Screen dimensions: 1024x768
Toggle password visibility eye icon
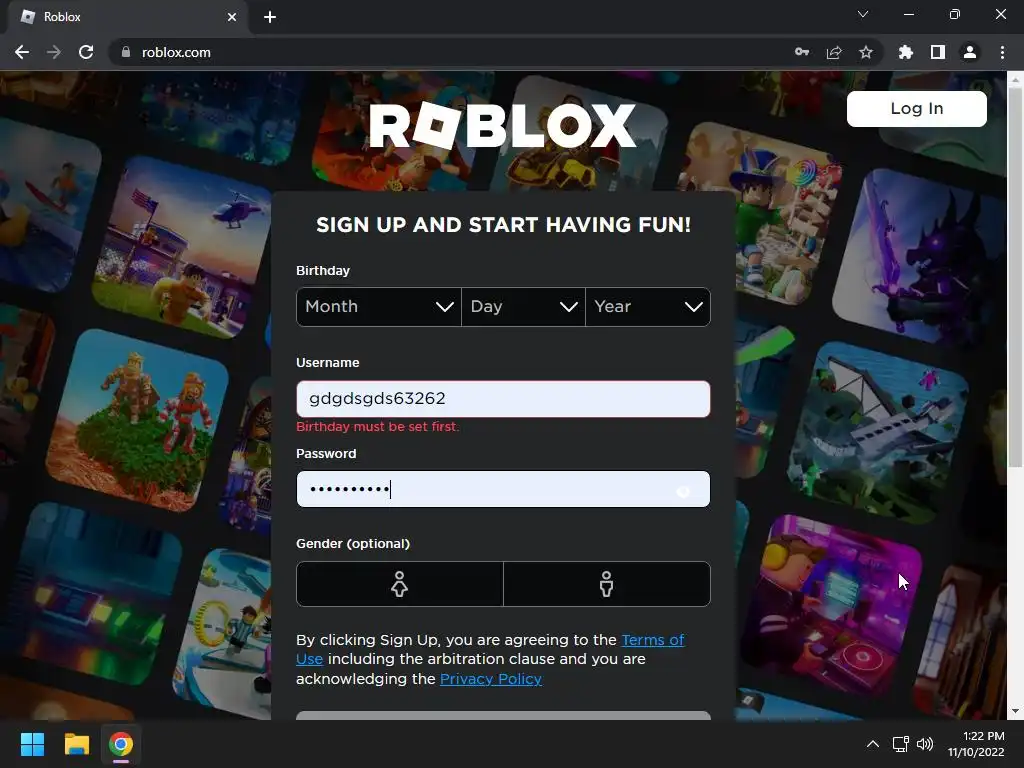[683, 491]
